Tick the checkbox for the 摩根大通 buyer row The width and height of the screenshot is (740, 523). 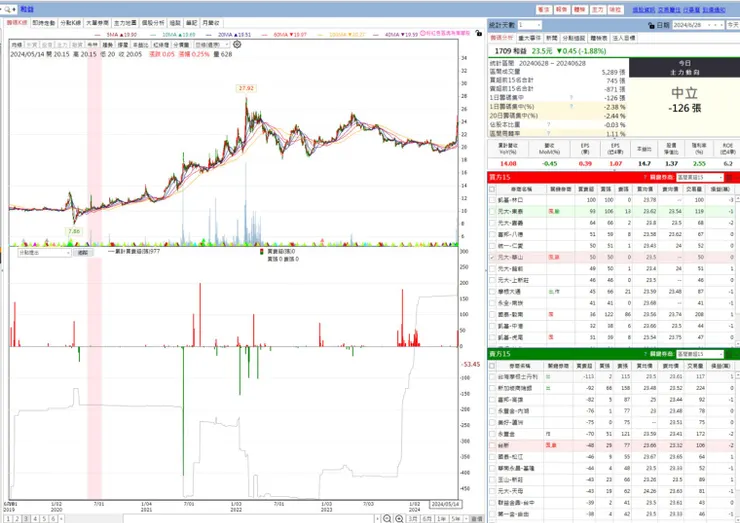(x=492, y=292)
